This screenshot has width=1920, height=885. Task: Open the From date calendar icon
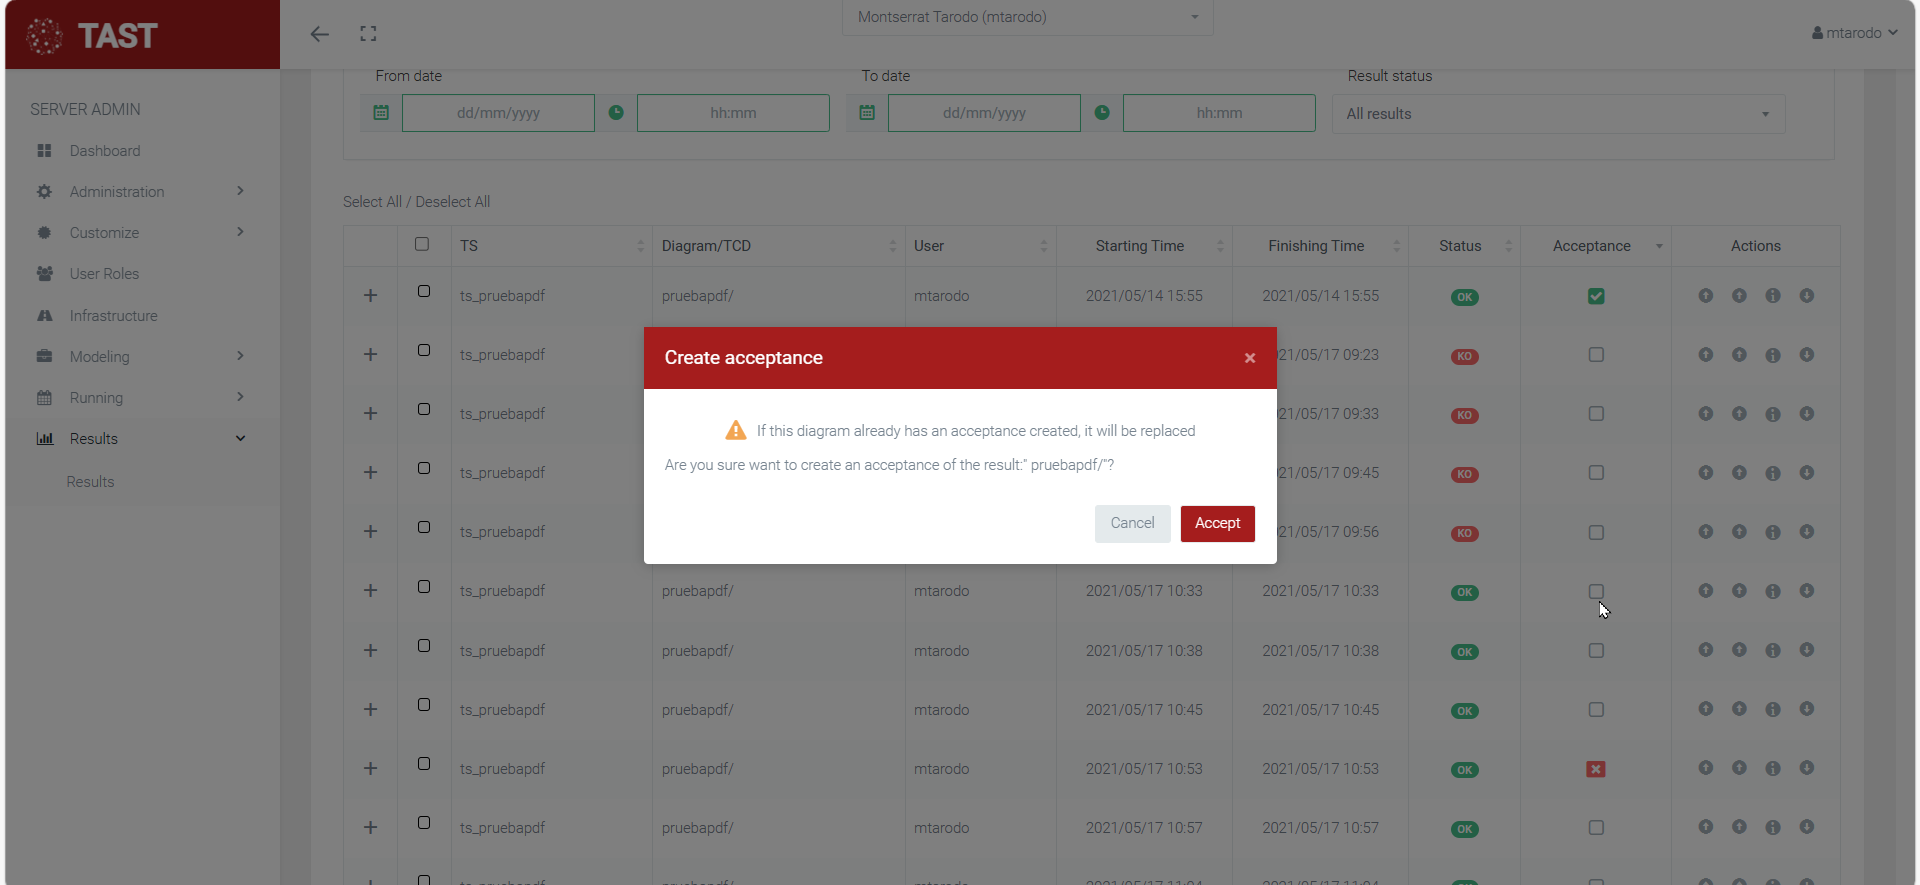[x=381, y=113]
